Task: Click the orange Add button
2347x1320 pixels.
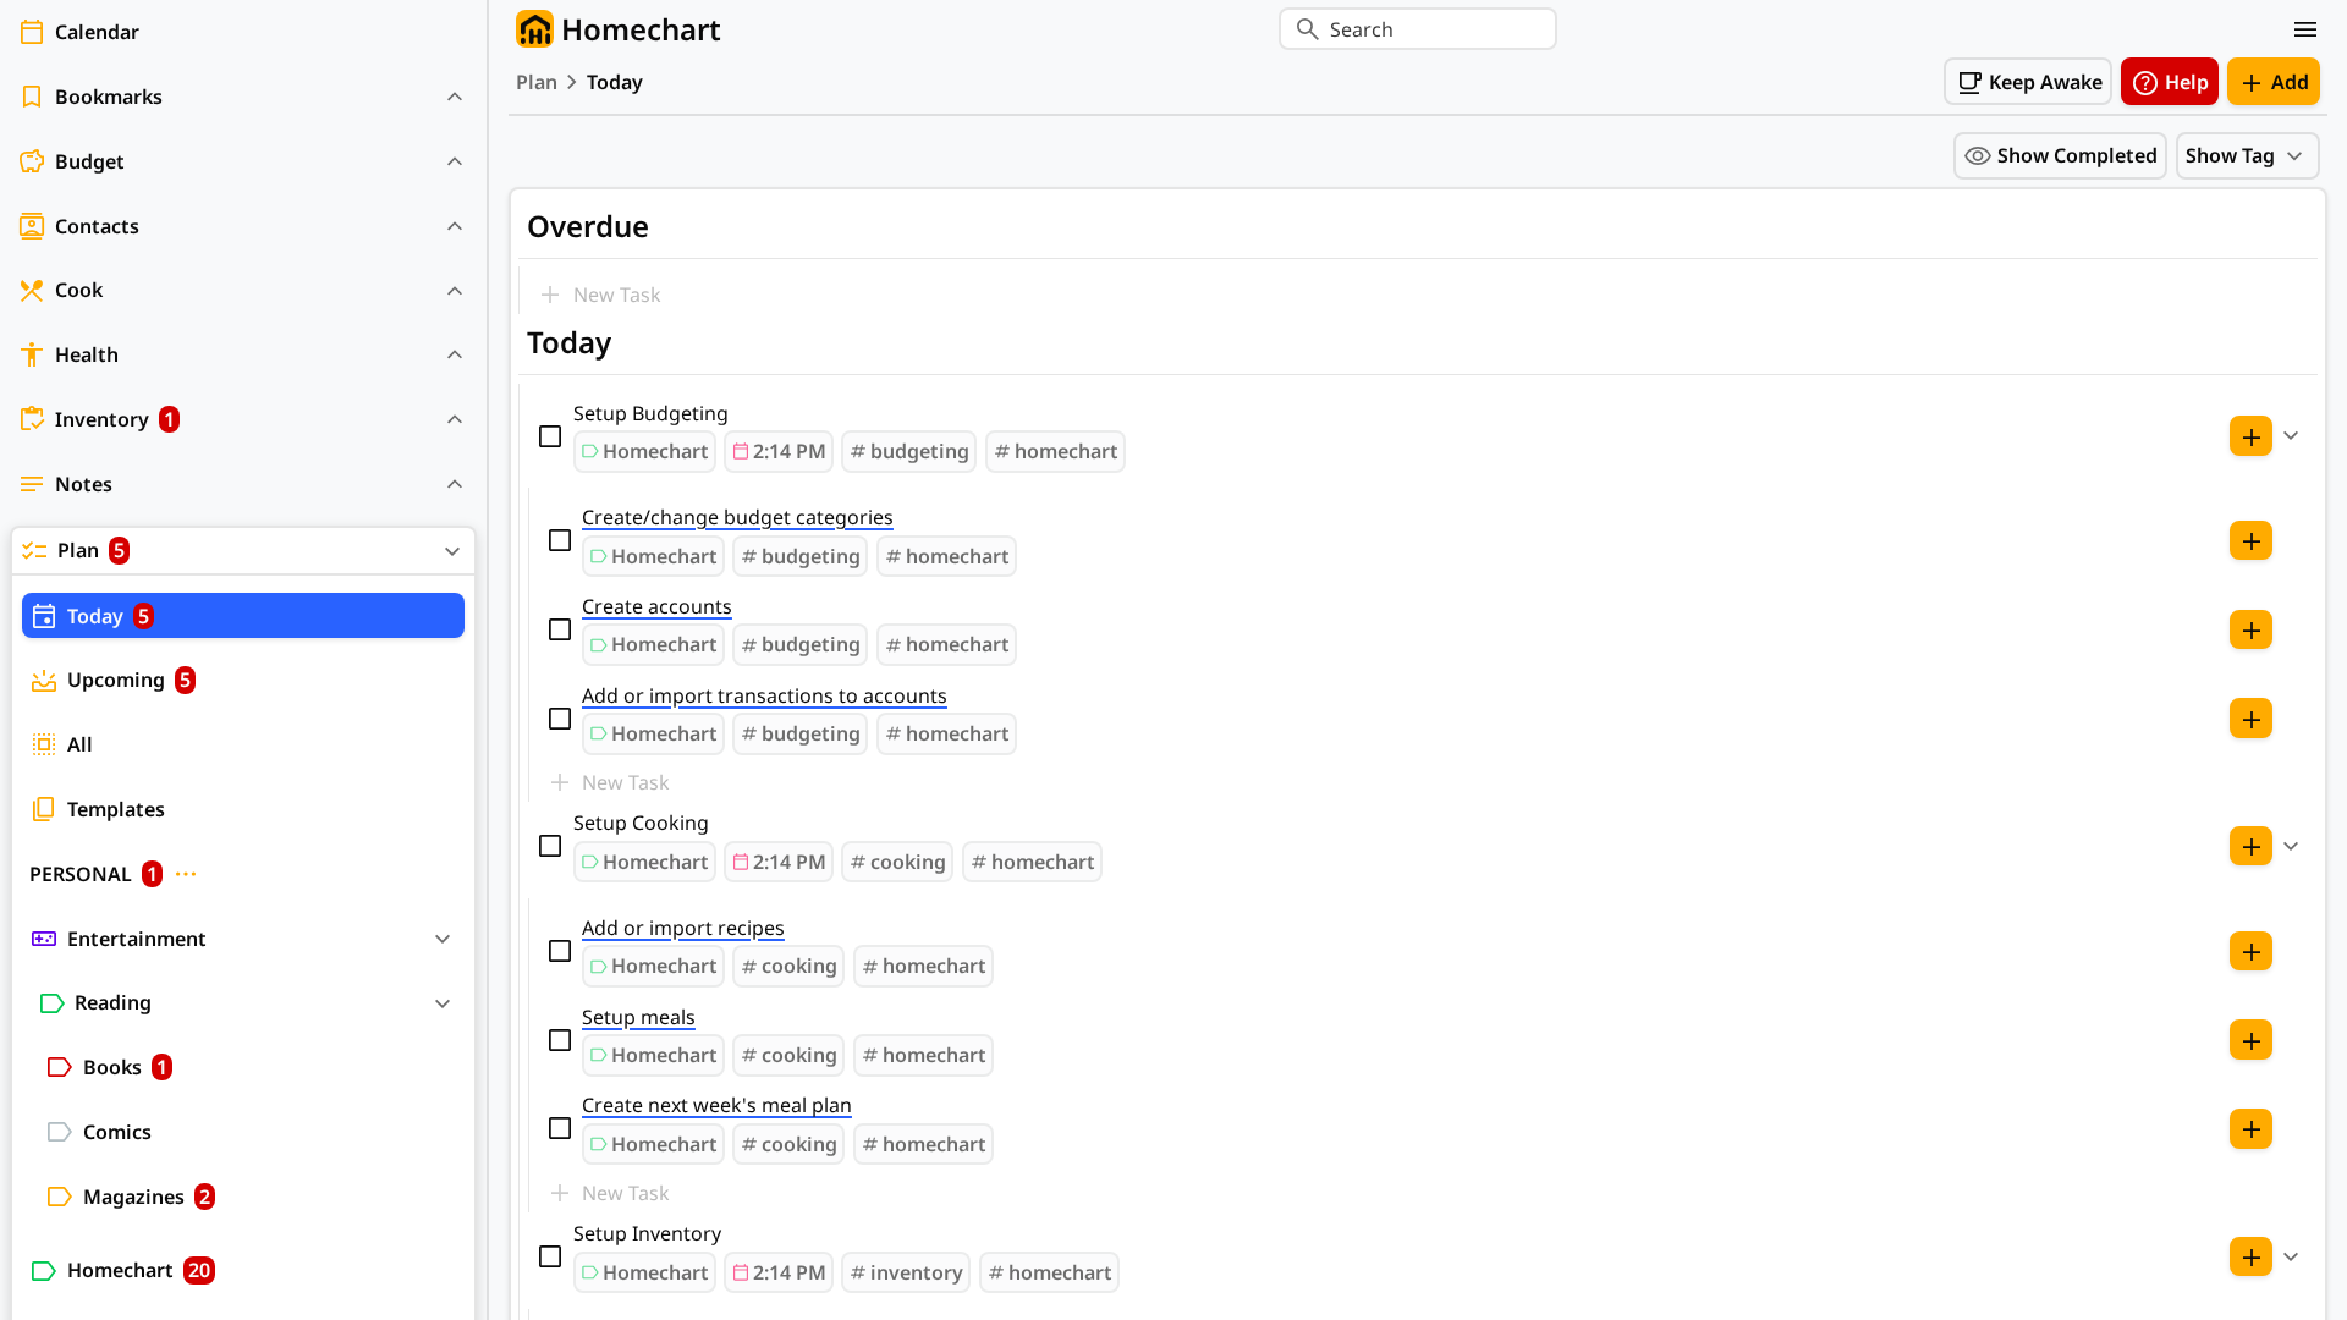Action: (2273, 82)
